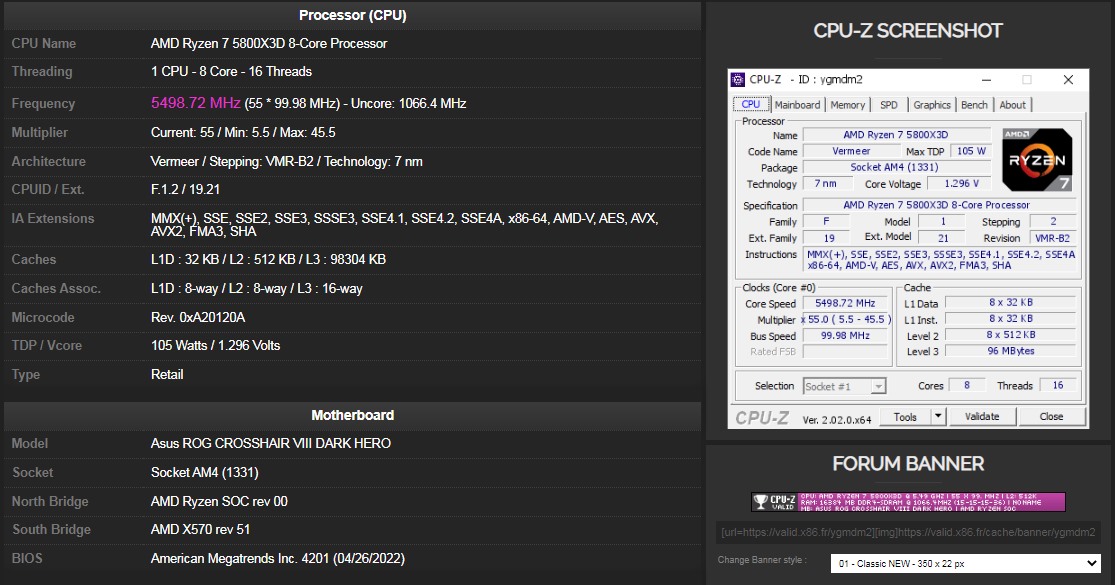Switch to the Mainboard tab
The height and width of the screenshot is (585, 1115).
tap(797, 104)
